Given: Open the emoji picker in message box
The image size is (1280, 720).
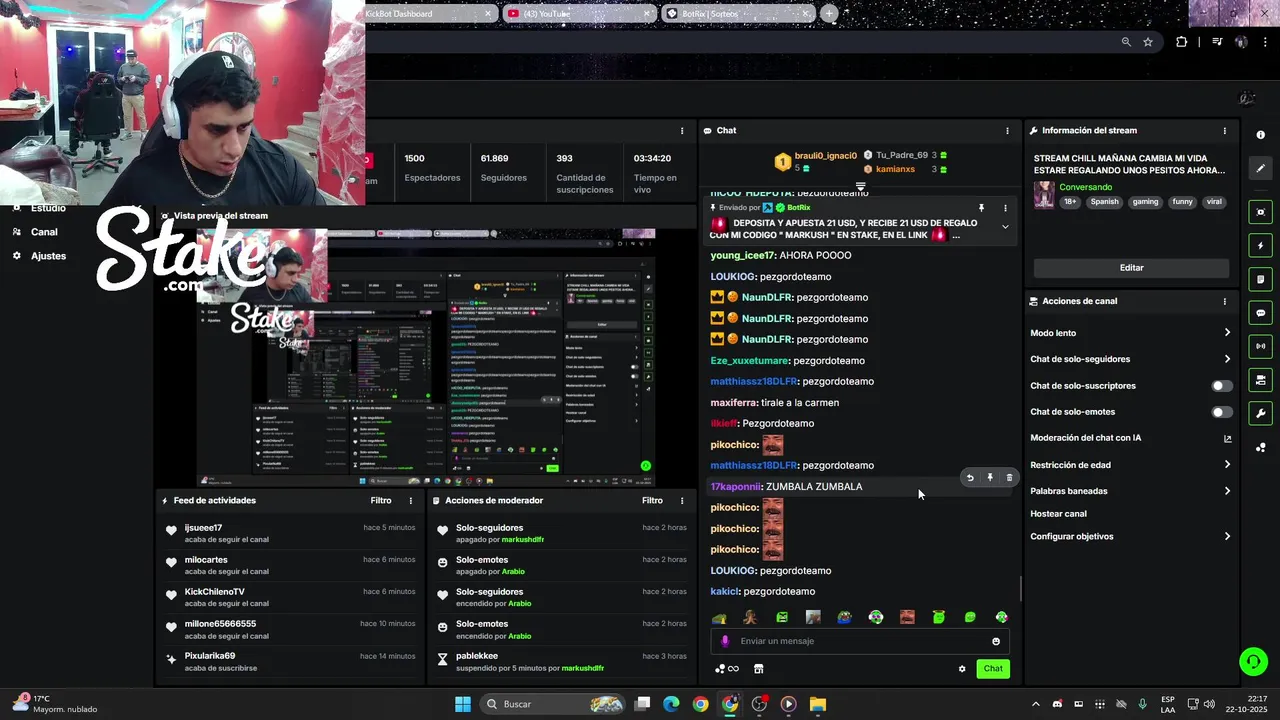Looking at the screenshot, I should click(x=996, y=641).
